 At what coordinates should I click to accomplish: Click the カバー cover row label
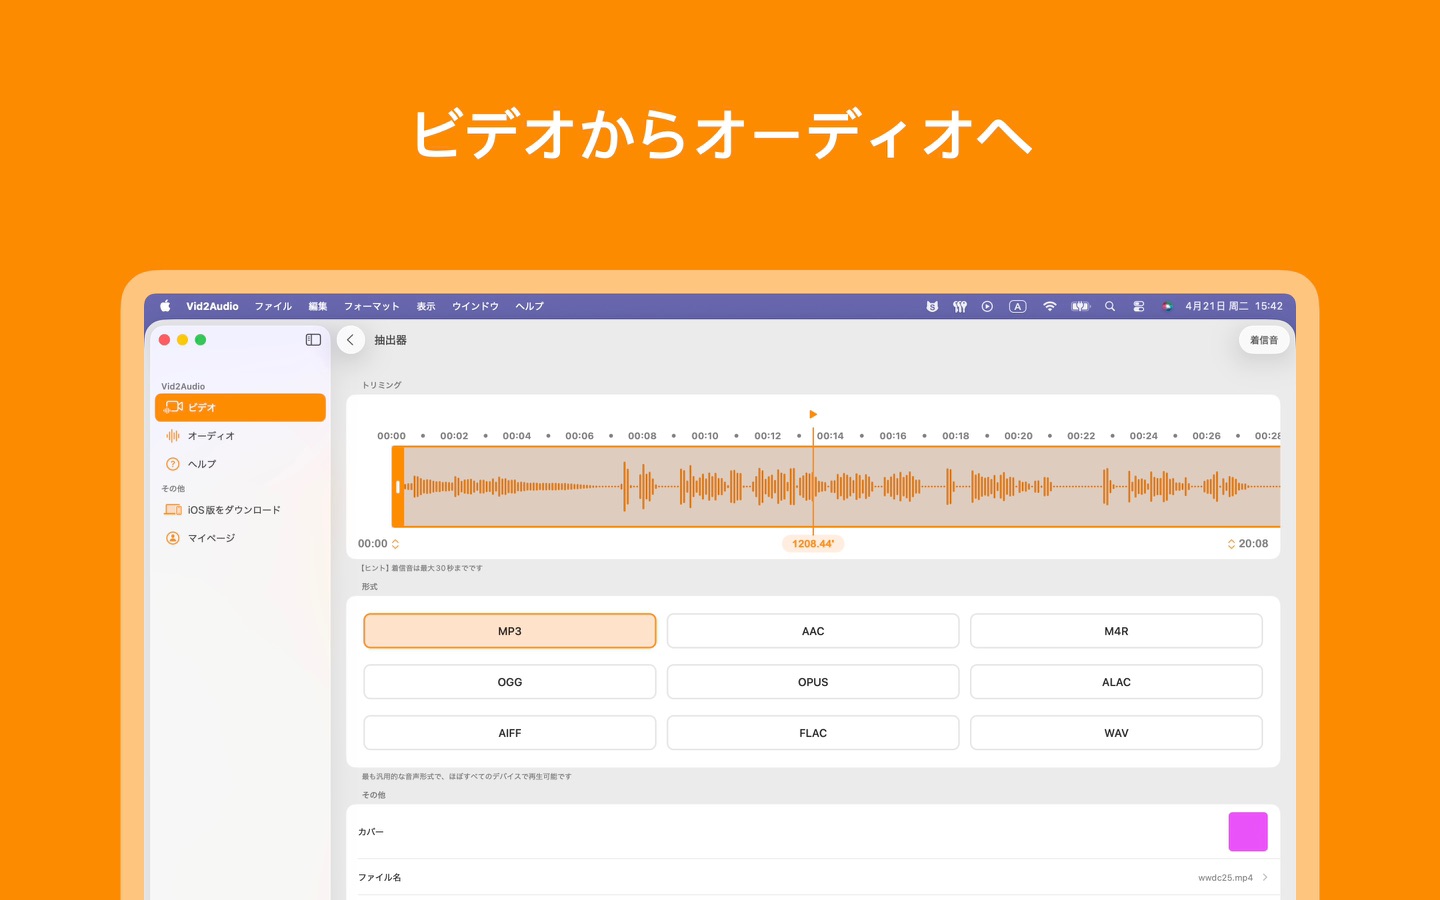pyautogui.click(x=371, y=832)
